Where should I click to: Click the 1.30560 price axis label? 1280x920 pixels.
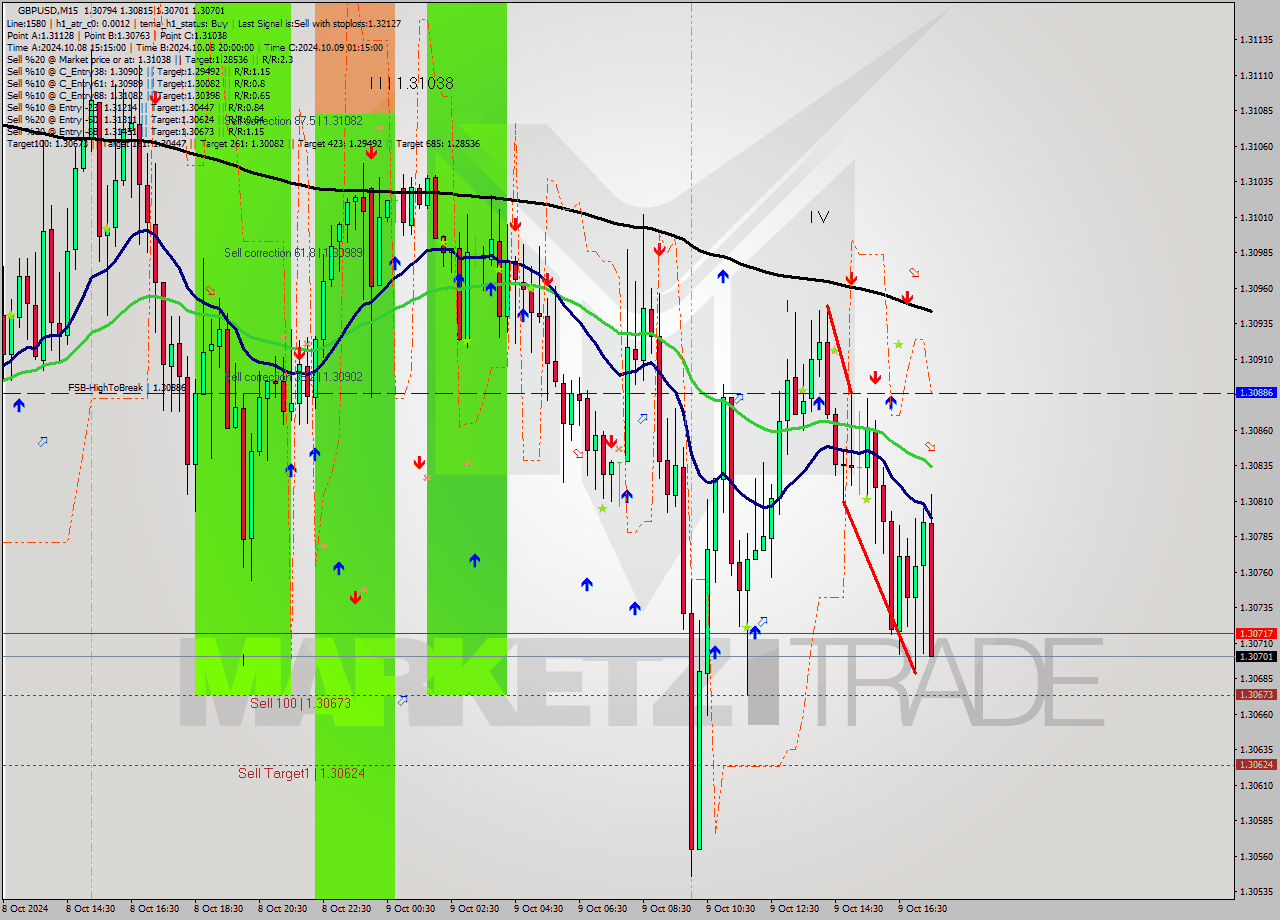pos(1256,857)
